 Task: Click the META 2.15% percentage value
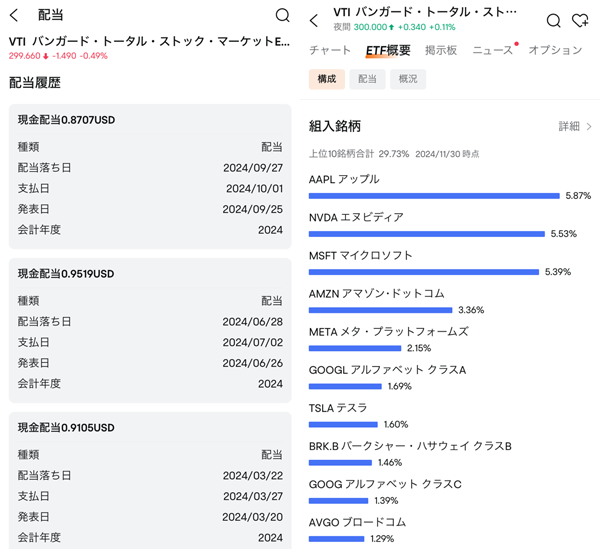pos(419,348)
